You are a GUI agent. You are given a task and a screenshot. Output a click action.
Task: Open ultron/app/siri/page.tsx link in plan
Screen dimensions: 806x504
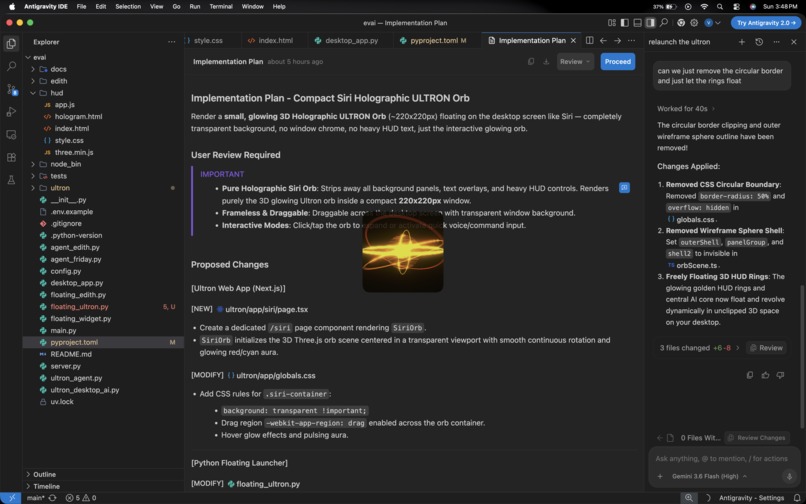[x=266, y=310]
